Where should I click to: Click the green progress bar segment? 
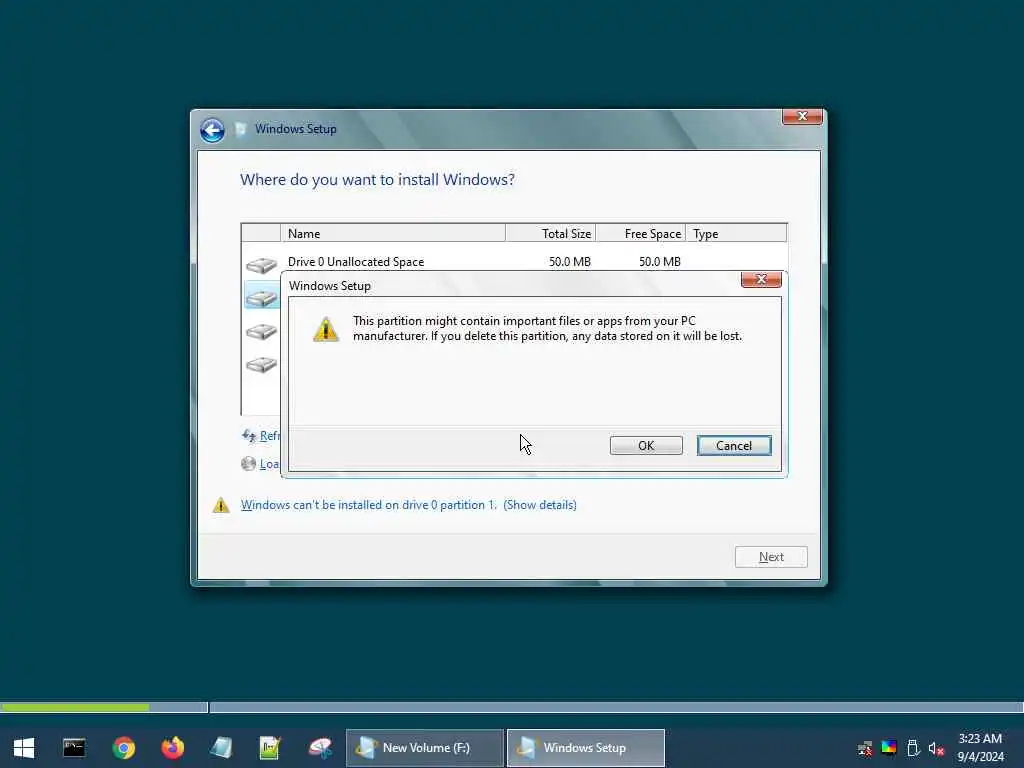click(75, 707)
